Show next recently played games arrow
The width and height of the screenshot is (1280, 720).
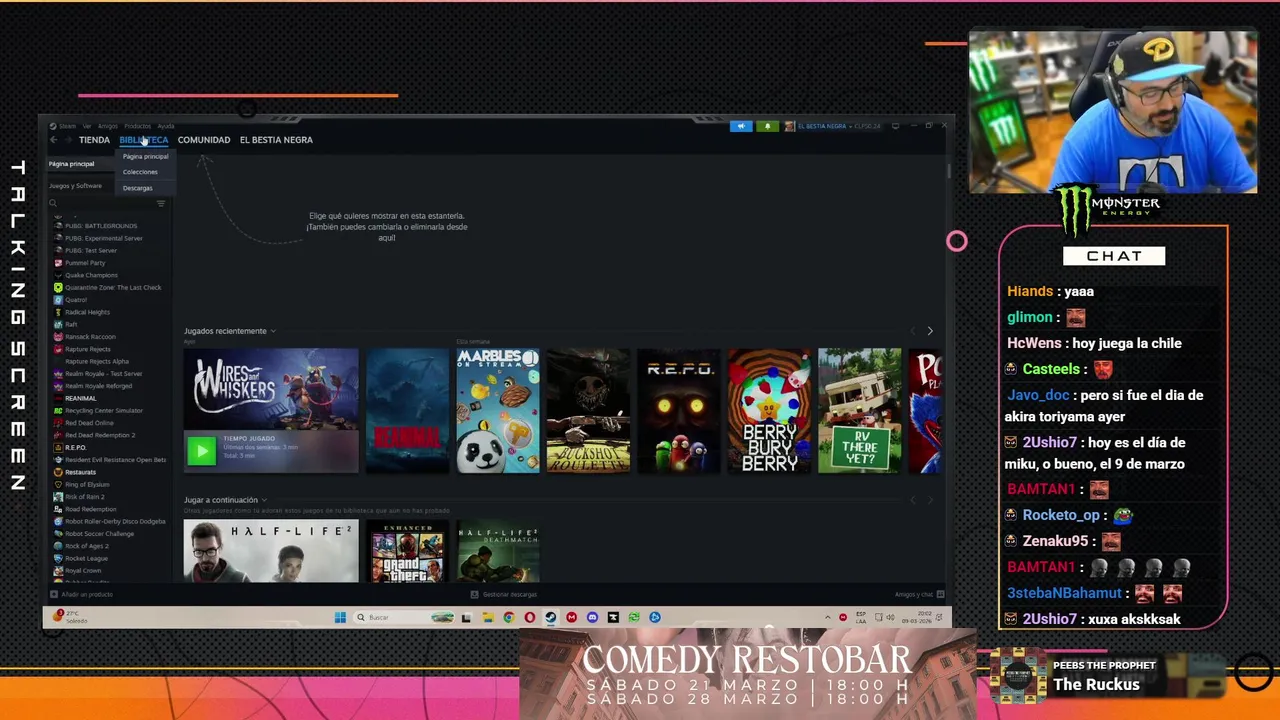(930, 331)
